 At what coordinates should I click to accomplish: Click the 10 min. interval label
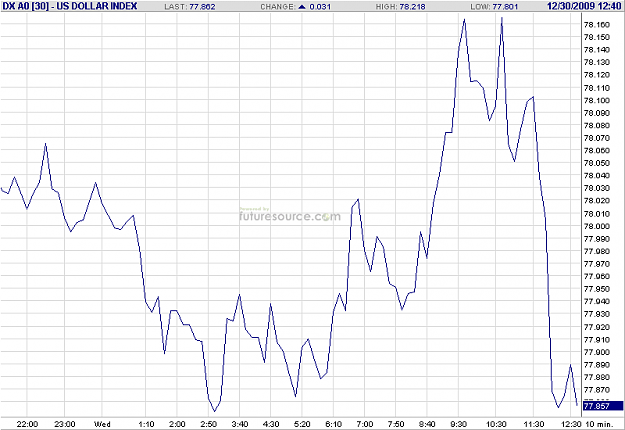(599, 424)
